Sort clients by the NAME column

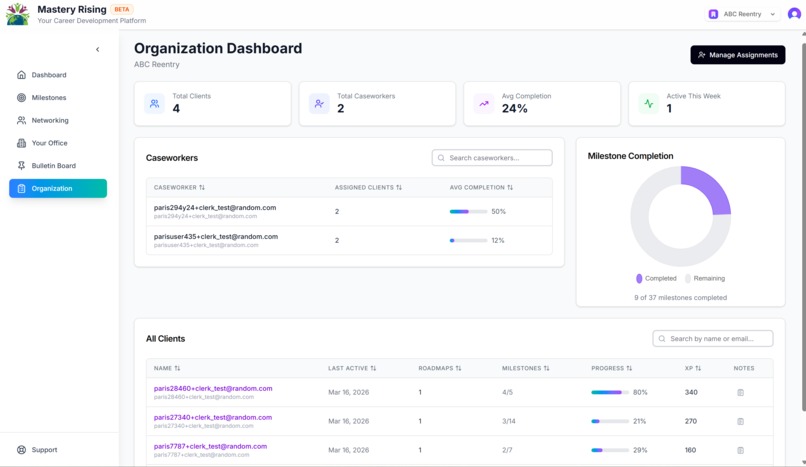[167, 368]
